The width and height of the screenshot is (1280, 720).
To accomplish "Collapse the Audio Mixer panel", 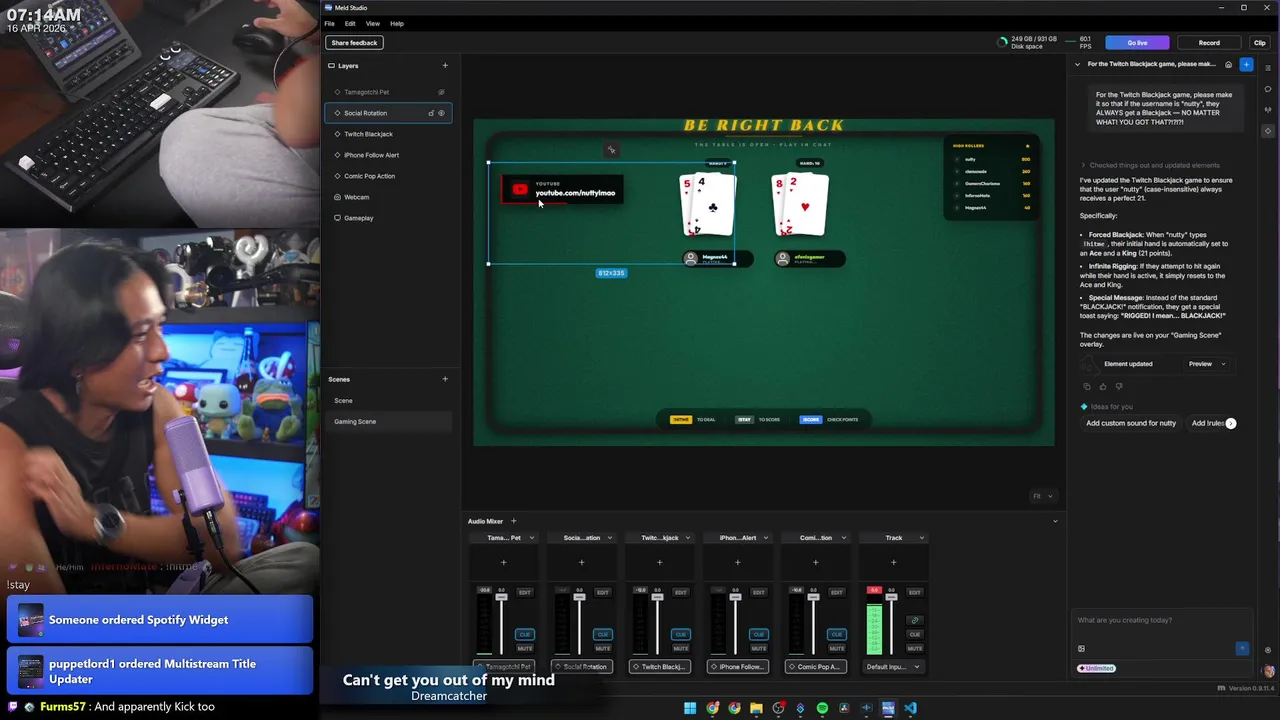I will 1055,521.
